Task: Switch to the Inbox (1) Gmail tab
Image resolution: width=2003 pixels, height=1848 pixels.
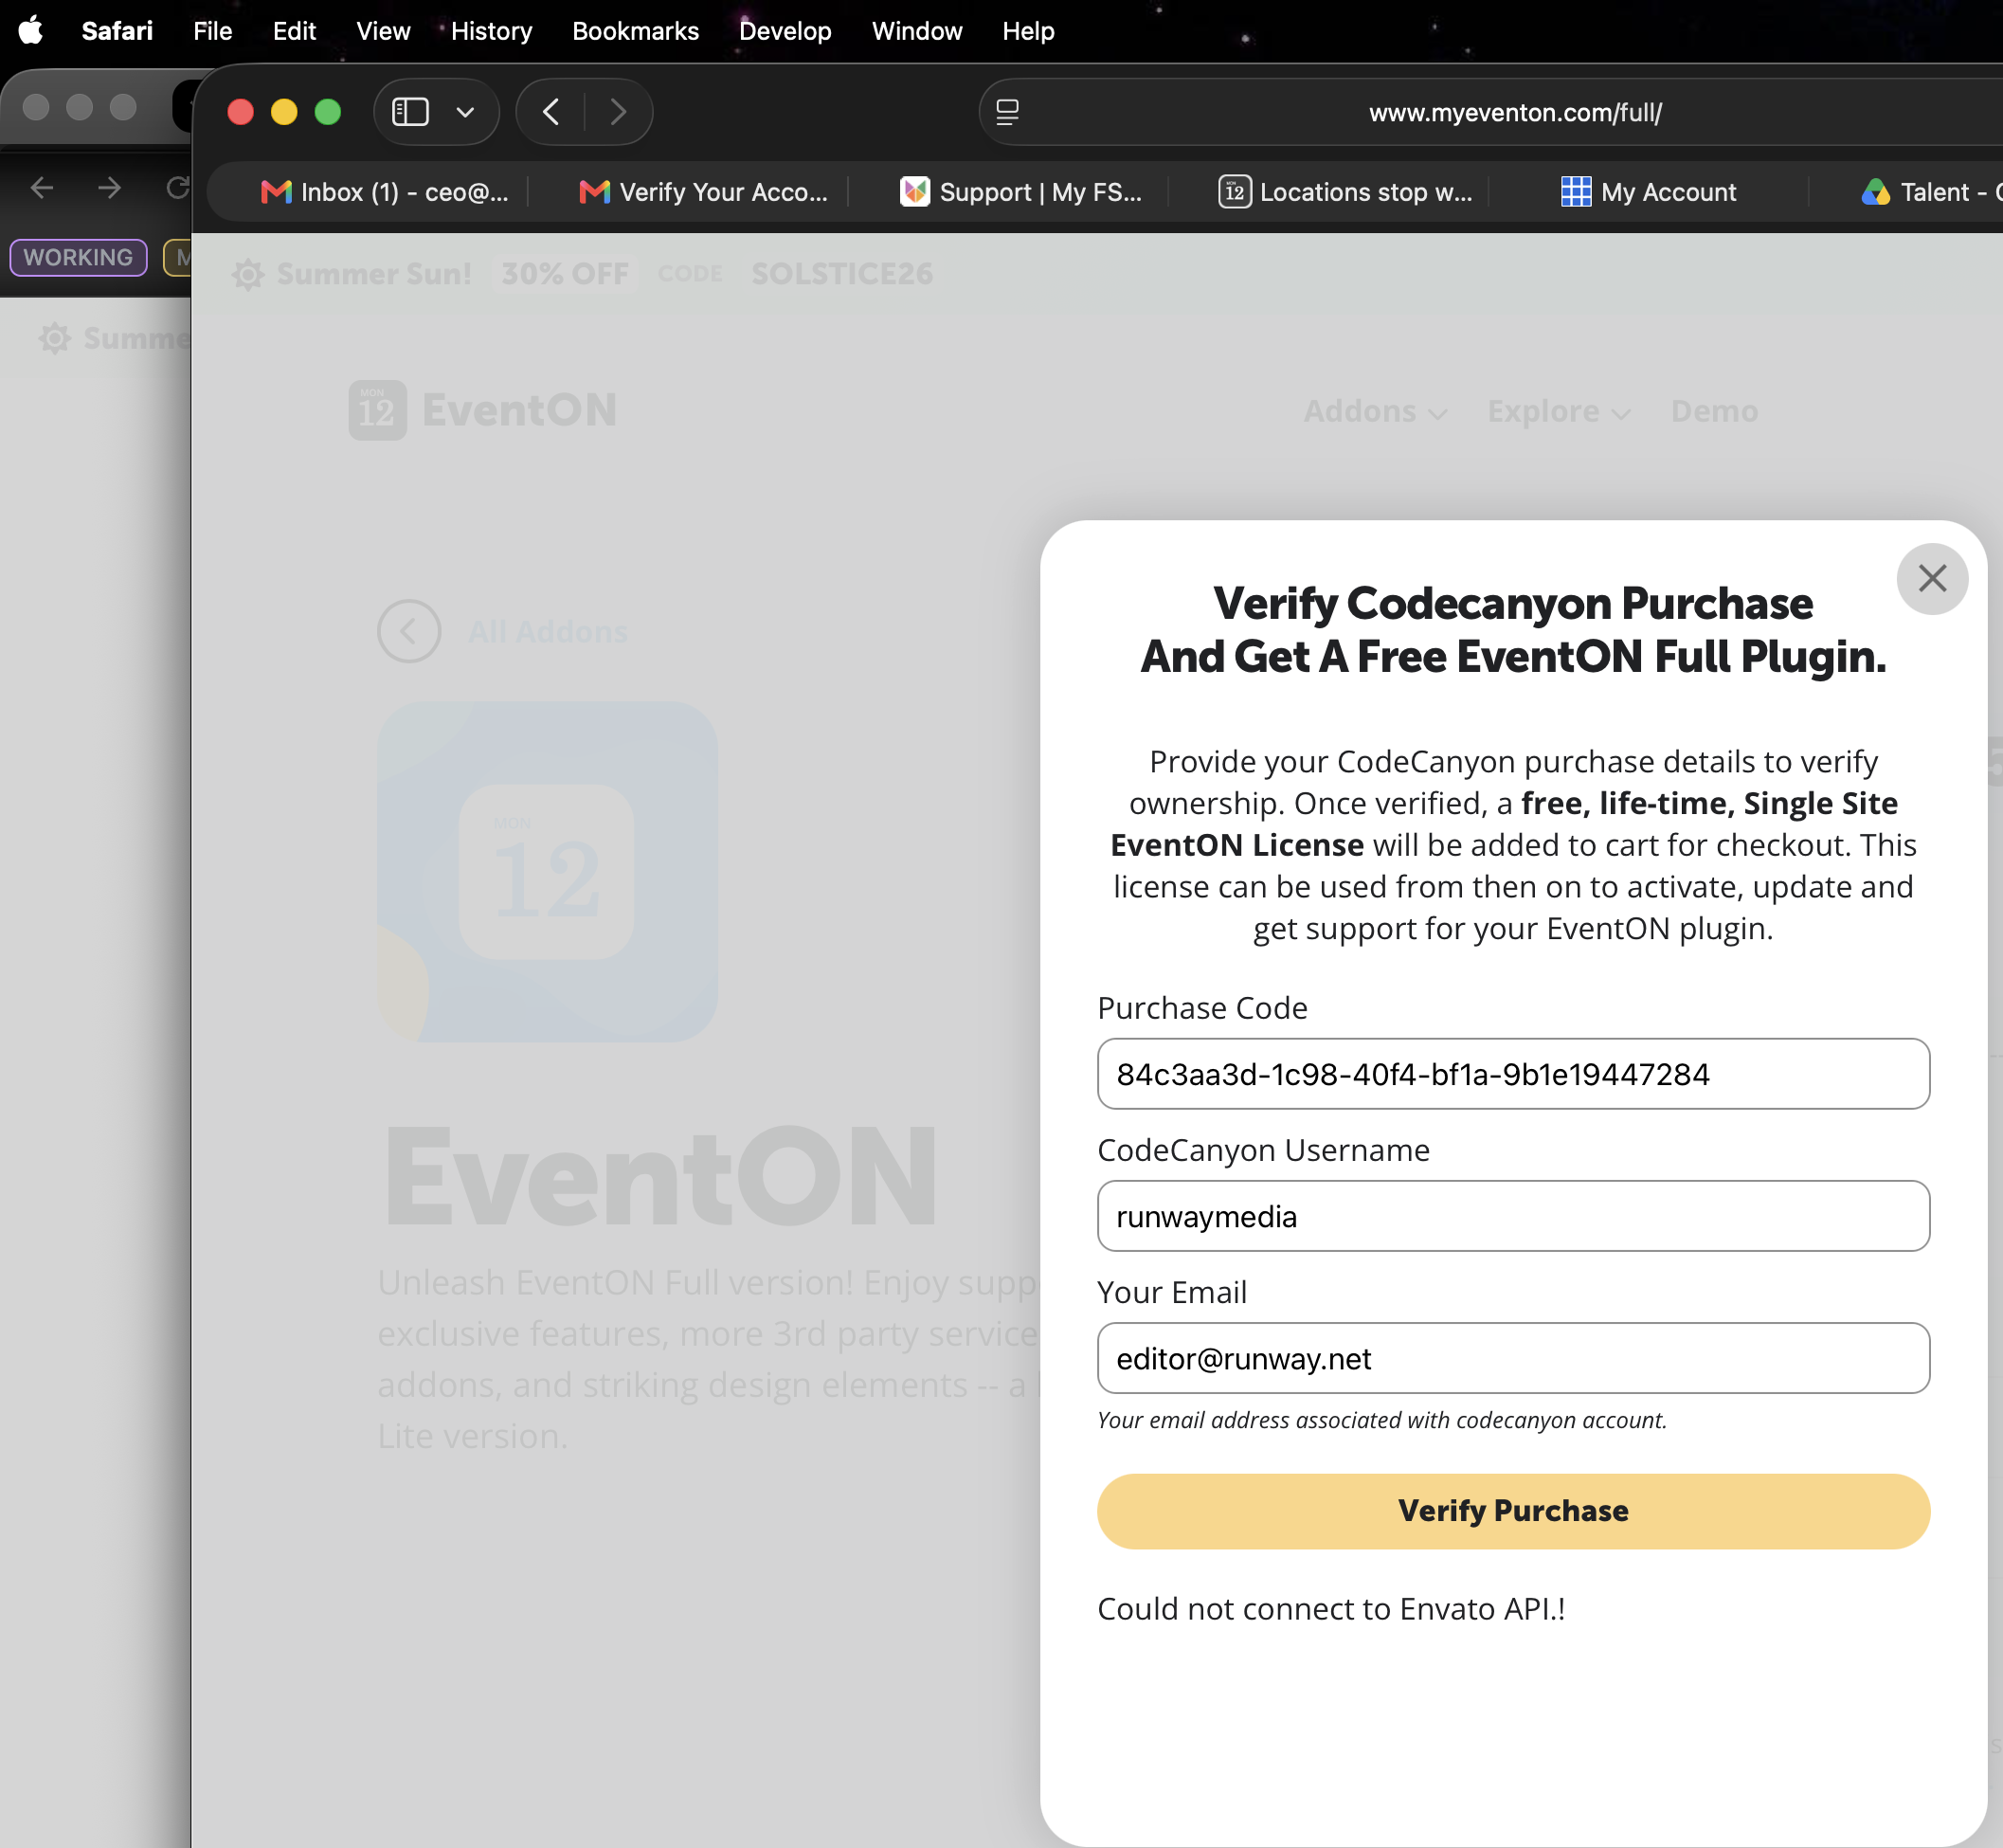Action: click(385, 192)
